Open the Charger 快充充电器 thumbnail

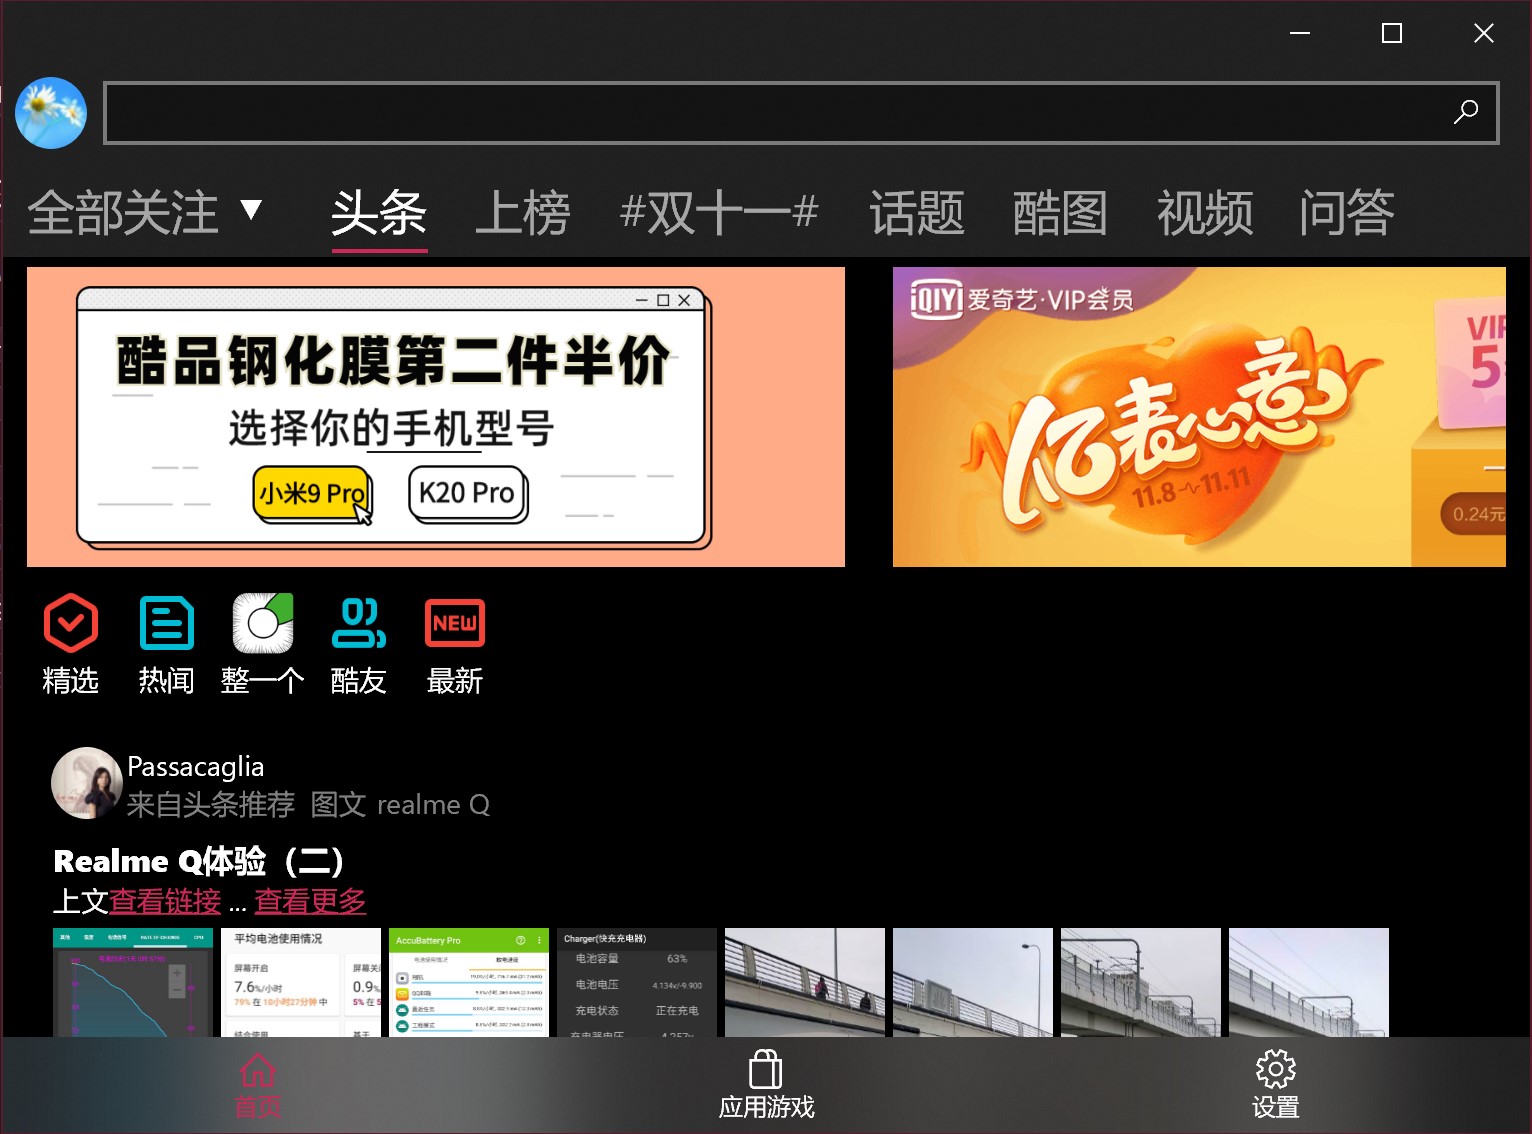click(x=637, y=982)
